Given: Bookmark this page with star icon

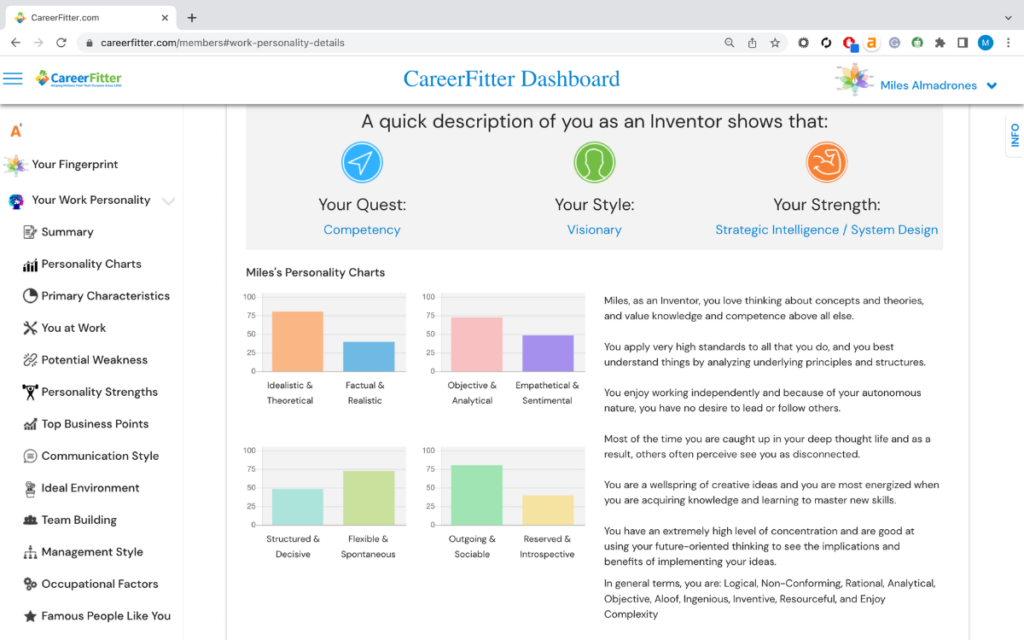Looking at the screenshot, I should coord(775,42).
